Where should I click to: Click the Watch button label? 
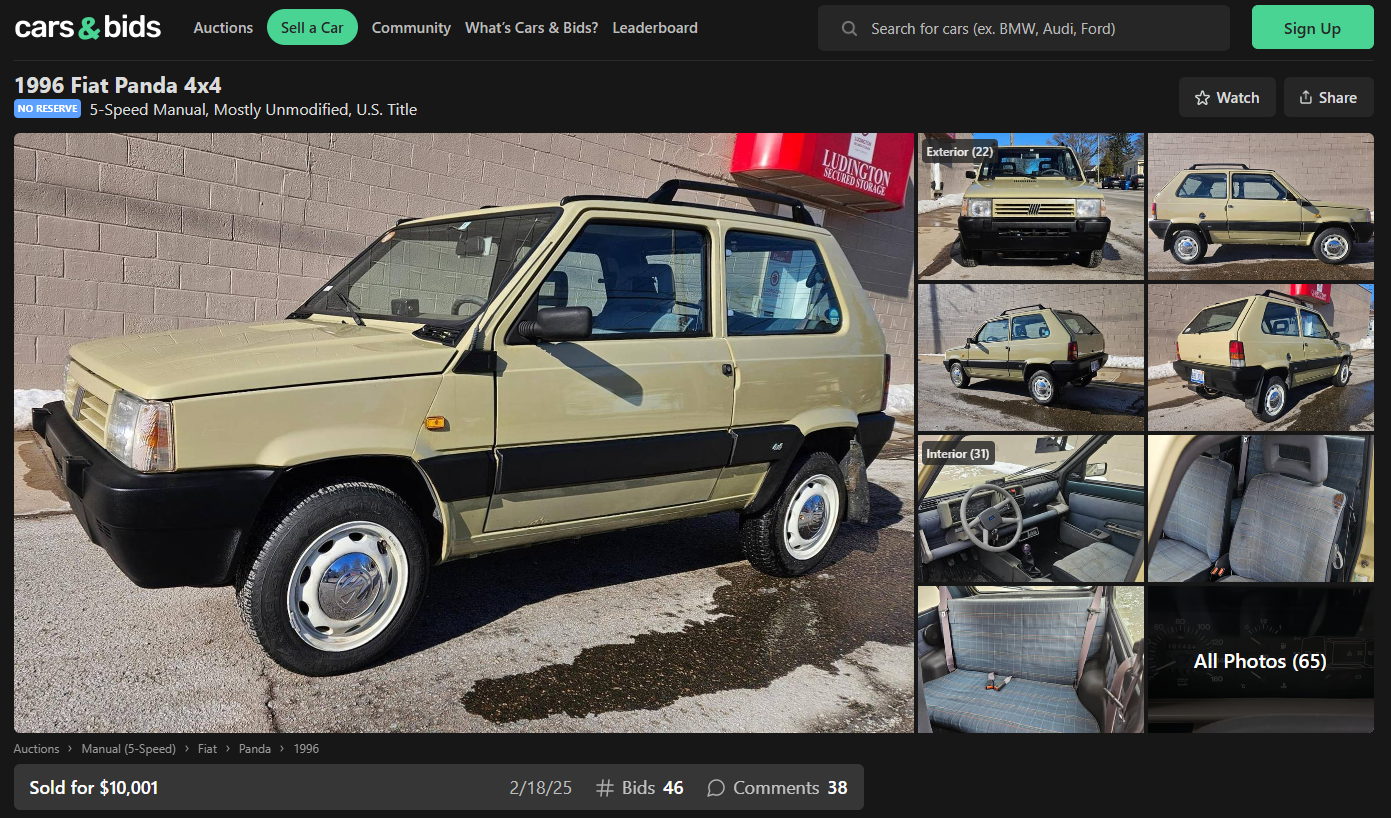pyautogui.click(x=1238, y=97)
